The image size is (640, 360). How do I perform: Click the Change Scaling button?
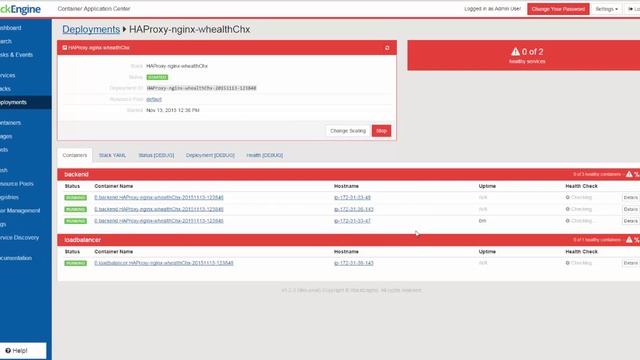tap(348, 131)
